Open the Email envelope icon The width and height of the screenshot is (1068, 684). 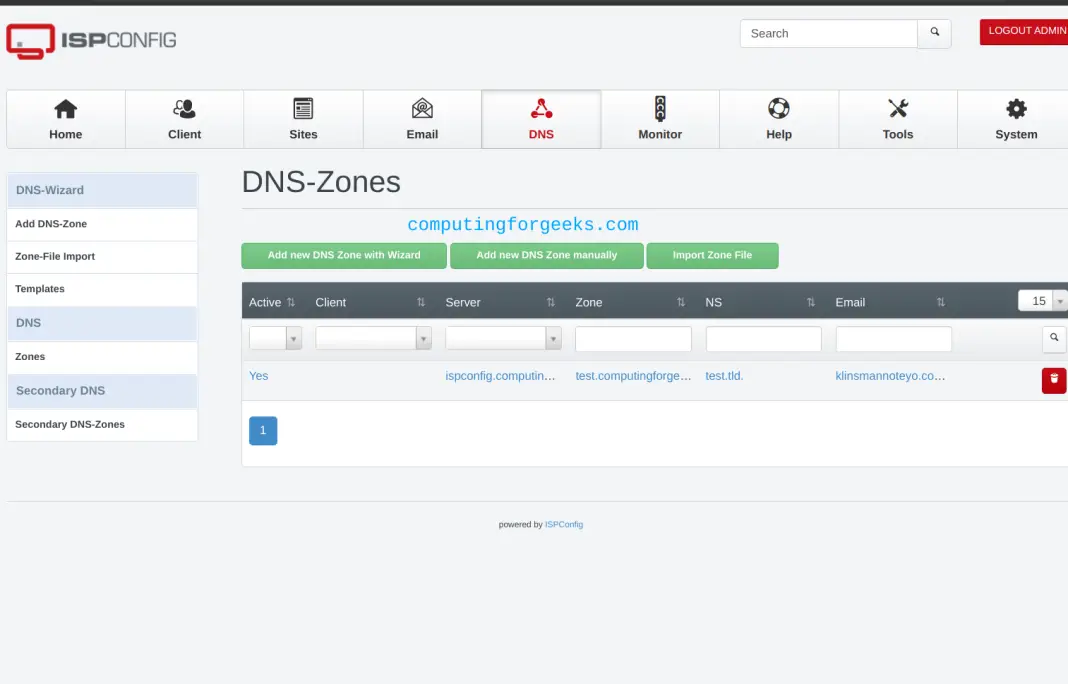pos(422,109)
